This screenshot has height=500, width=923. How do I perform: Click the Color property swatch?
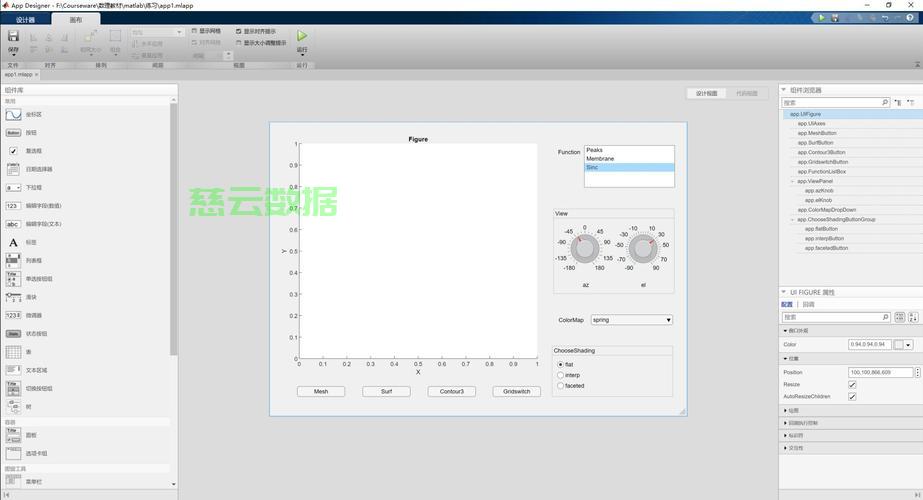click(x=899, y=345)
